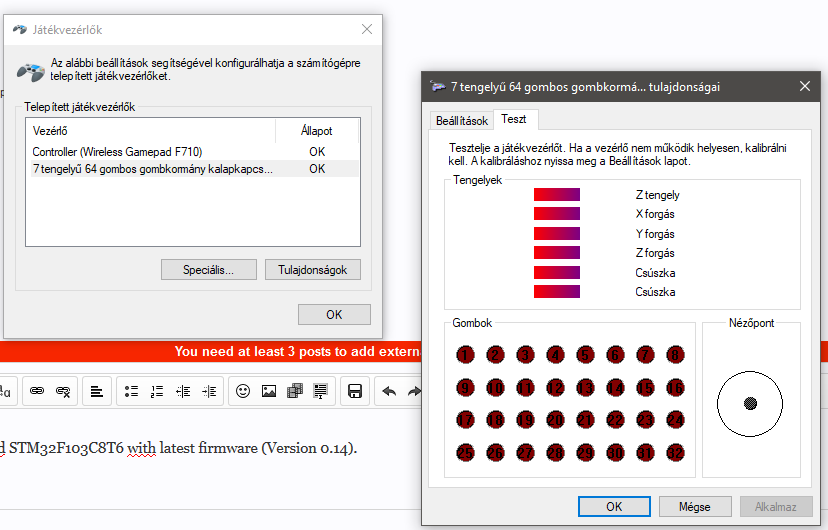
Task: Click the insert link icon
Action: click(37, 391)
